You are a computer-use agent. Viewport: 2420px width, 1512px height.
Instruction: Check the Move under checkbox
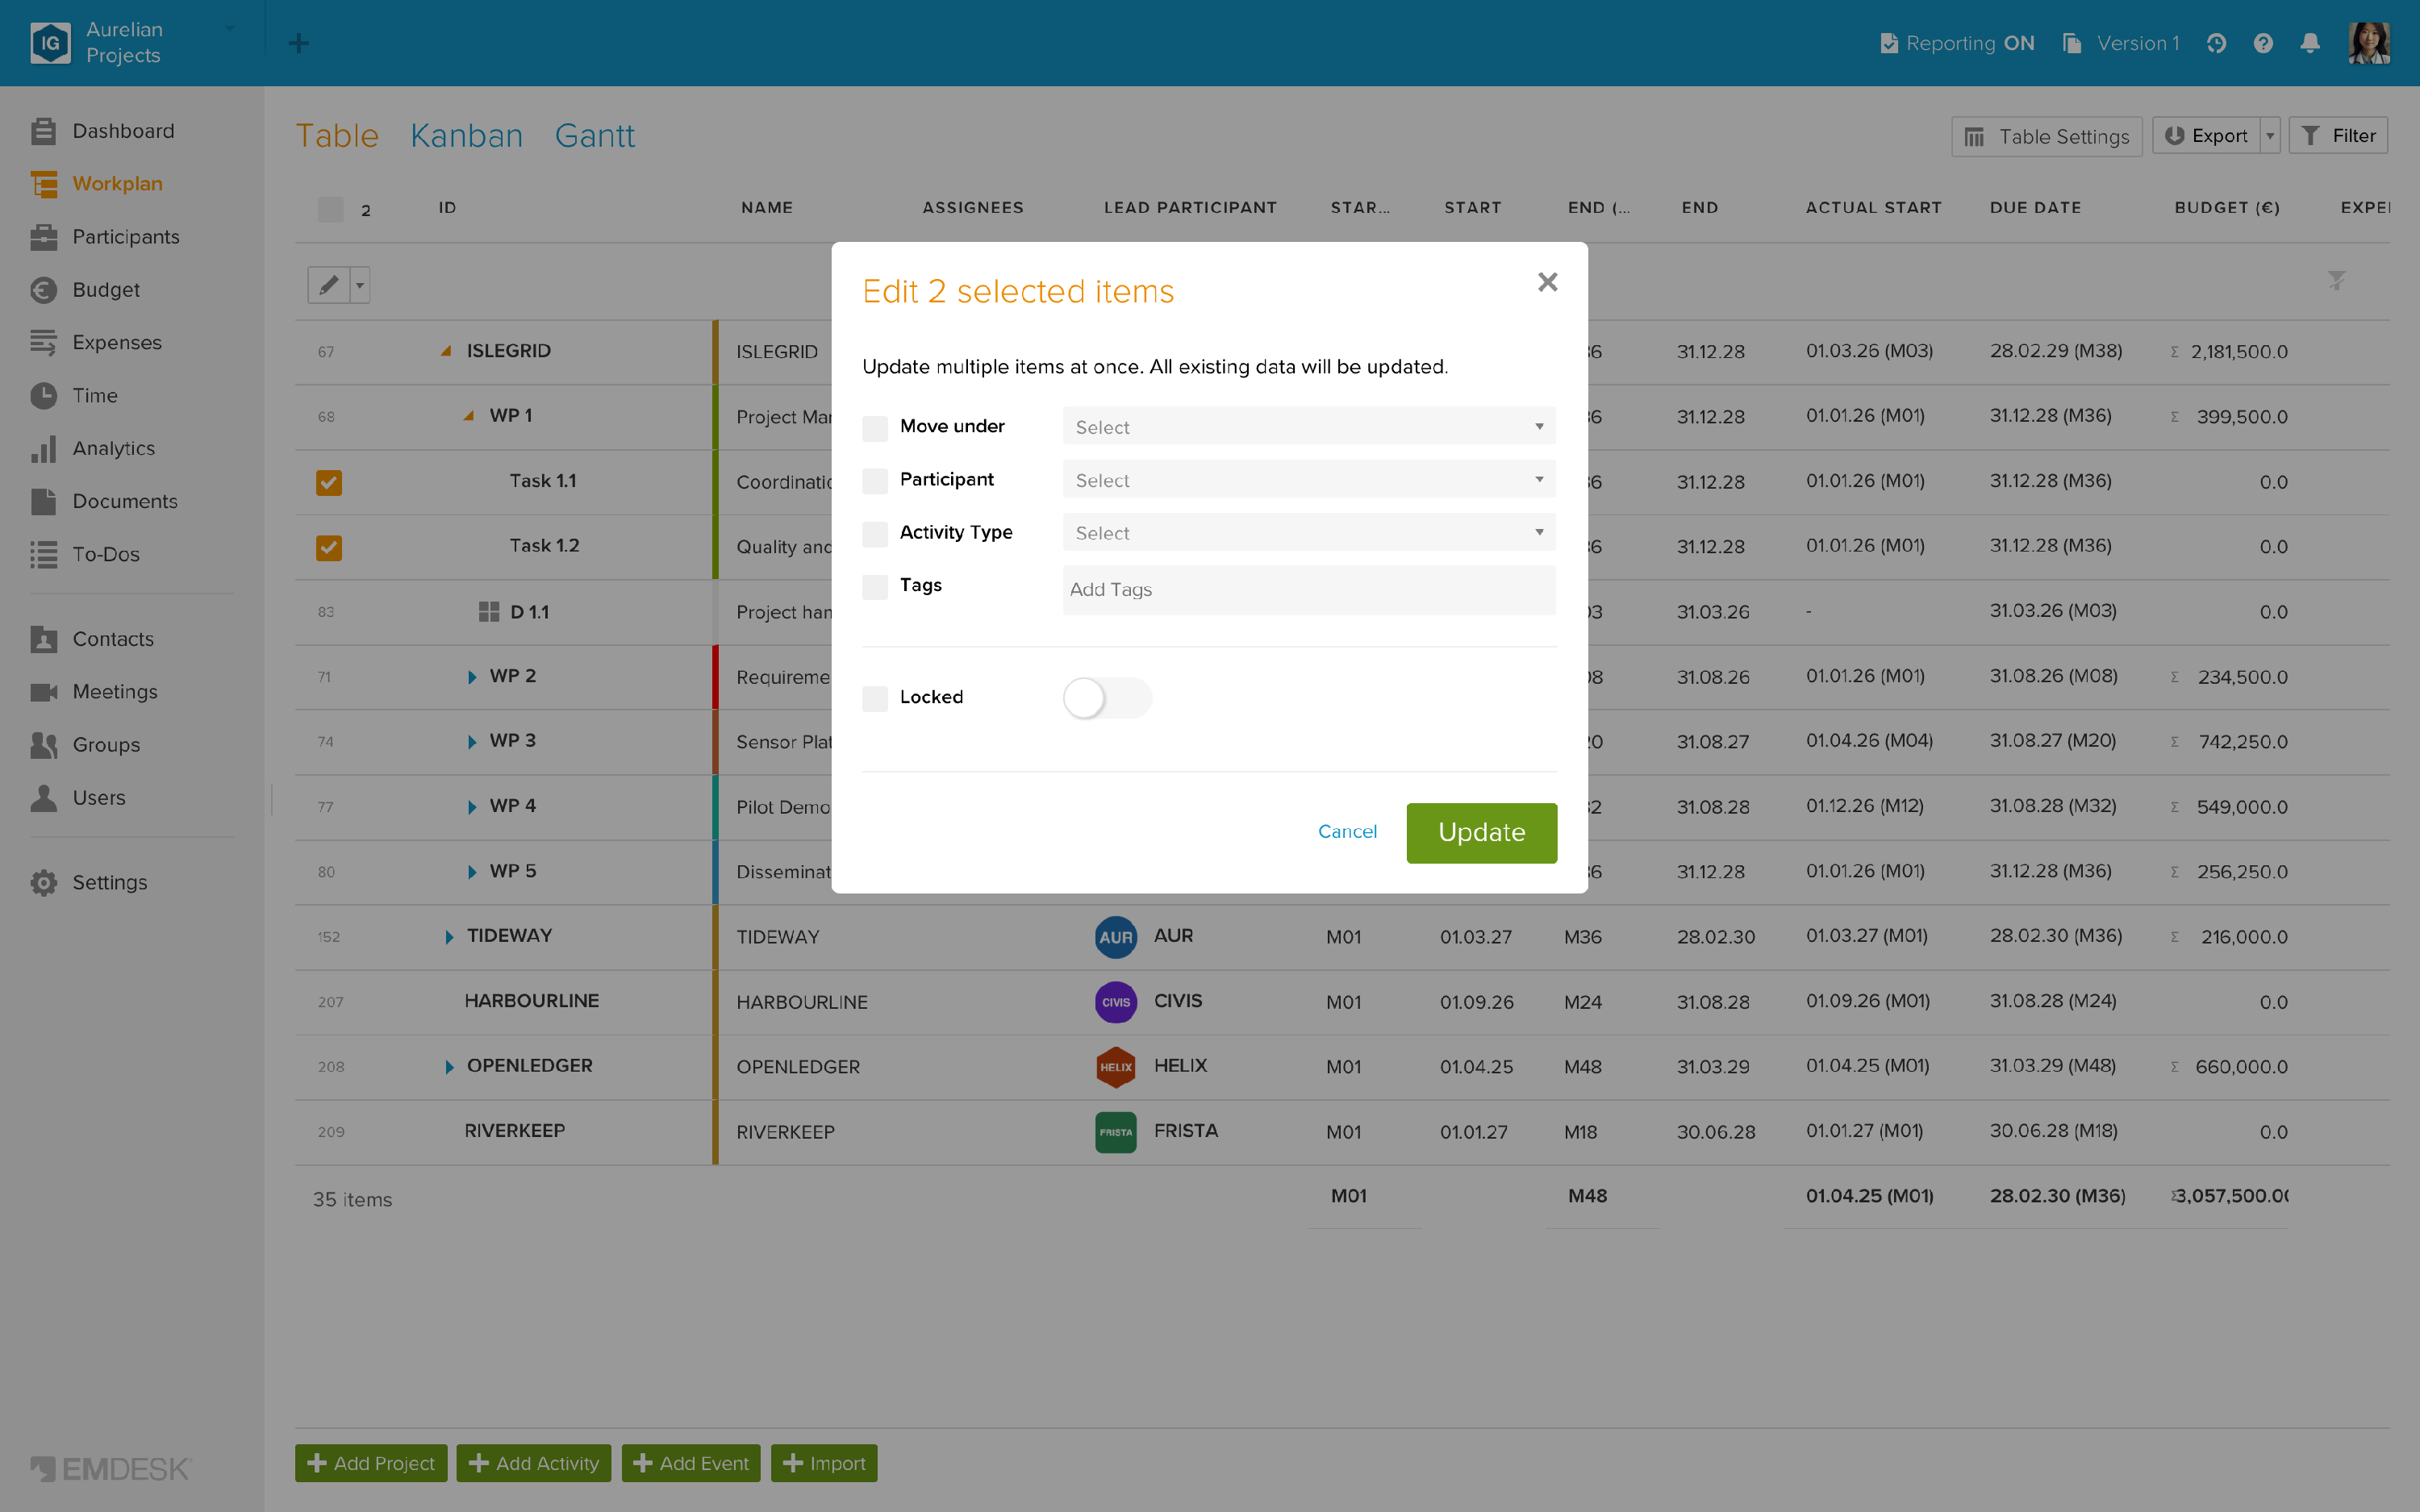click(x=875, y=428)
